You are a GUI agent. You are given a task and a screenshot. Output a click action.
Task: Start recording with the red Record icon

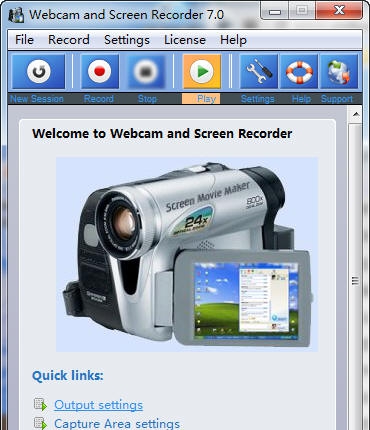[99, 72]
